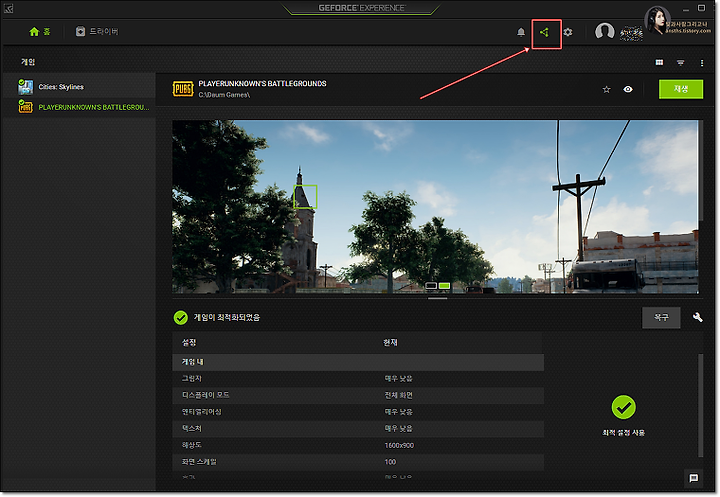Click the 화면 스케일 value 100
This screenshot has height=497, width=720.
pos(390,462)
